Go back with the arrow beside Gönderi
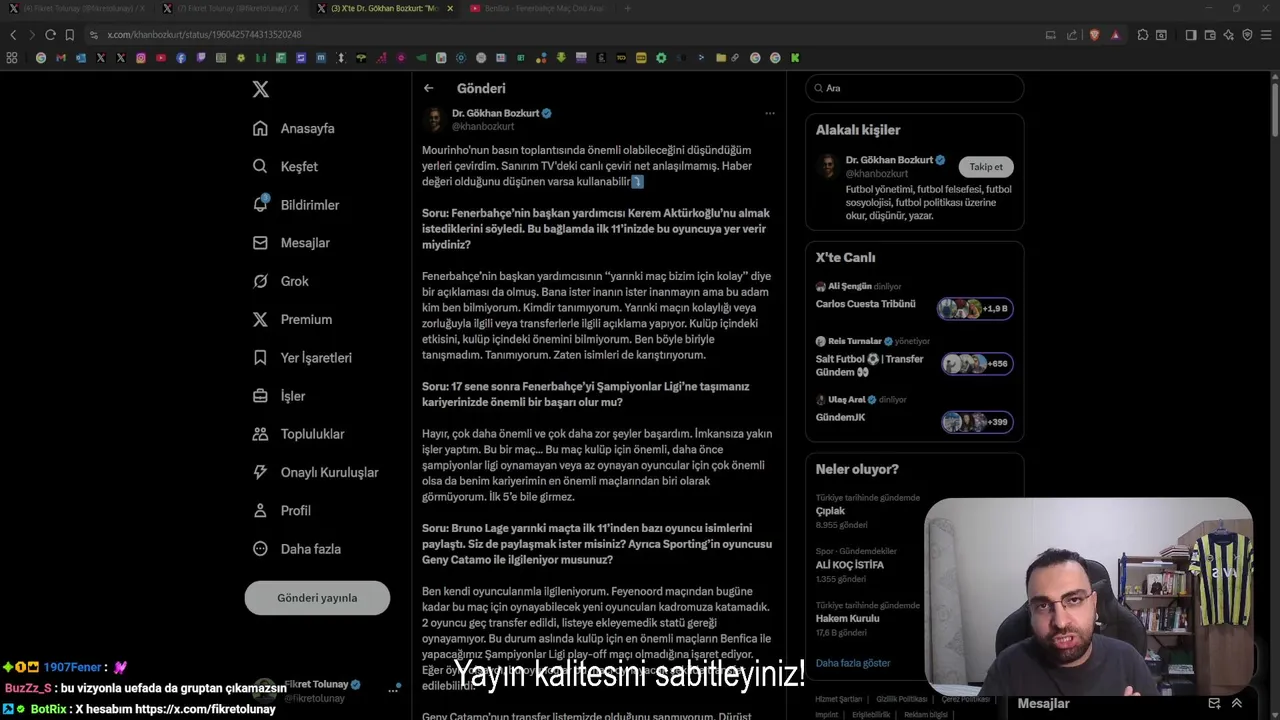Viewport: 1280px width, 720px height. (x=428, y=88)
